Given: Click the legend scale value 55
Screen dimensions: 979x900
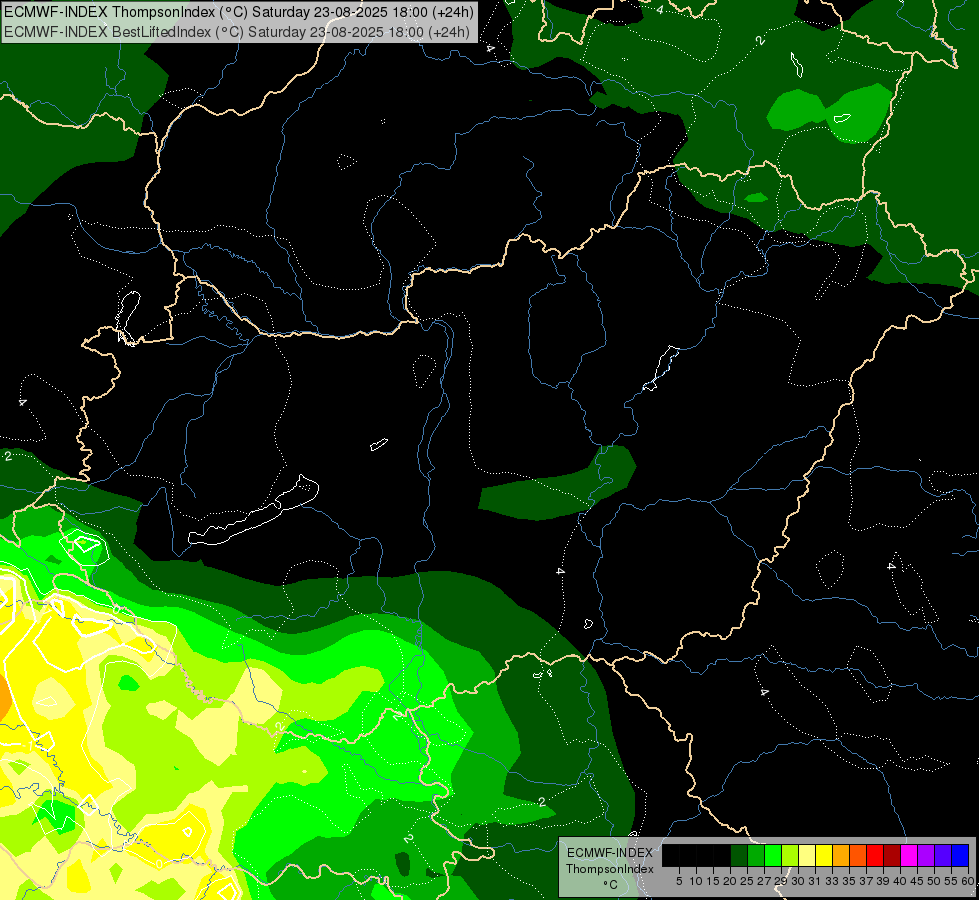Looking at the screenshot, I should [x=951, y=881].
